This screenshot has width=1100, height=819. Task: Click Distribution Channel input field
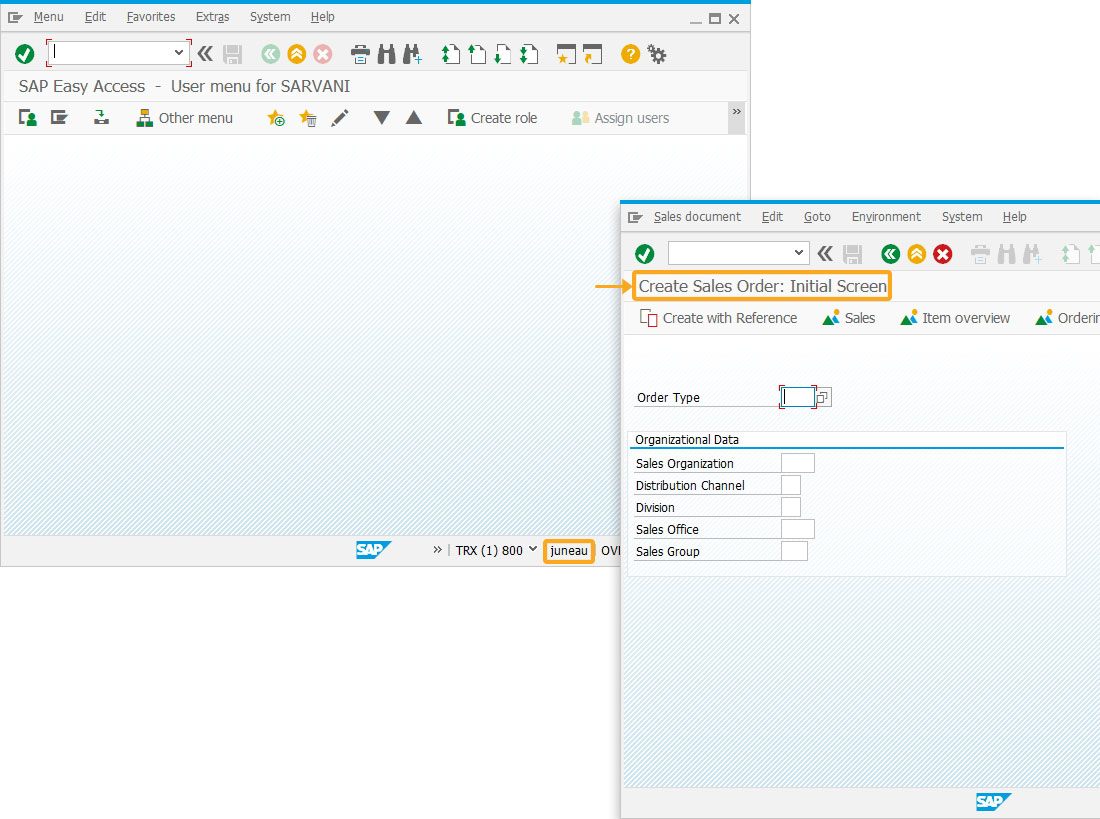(791, 485)
